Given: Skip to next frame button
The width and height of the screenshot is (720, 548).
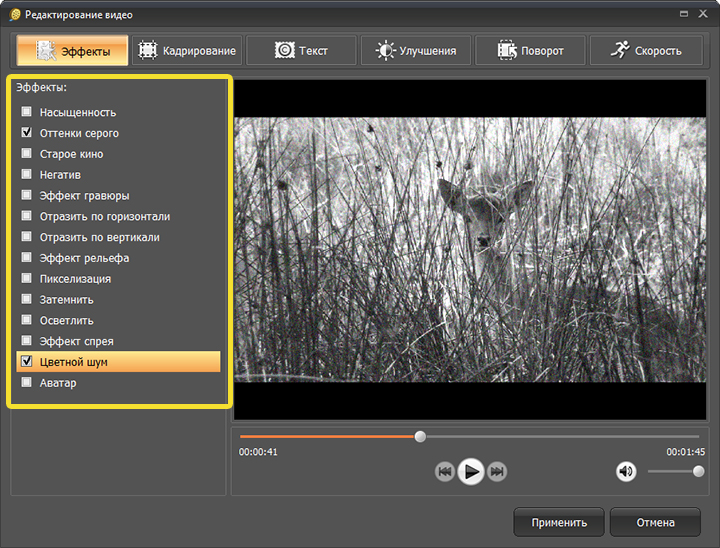Looking at the screenshot, I should point(497,472).
